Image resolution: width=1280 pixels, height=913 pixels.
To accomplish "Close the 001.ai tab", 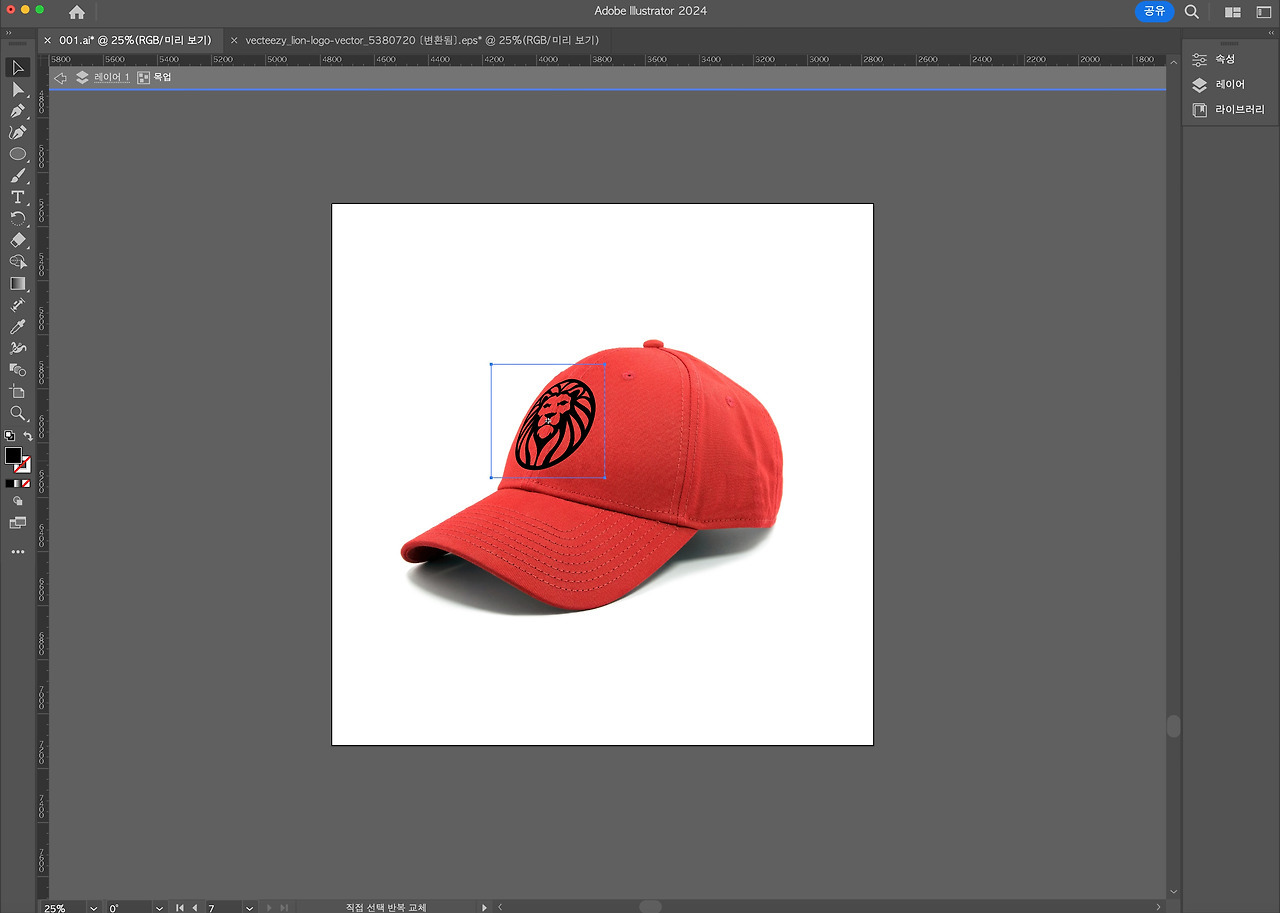I will pos(47,40).
